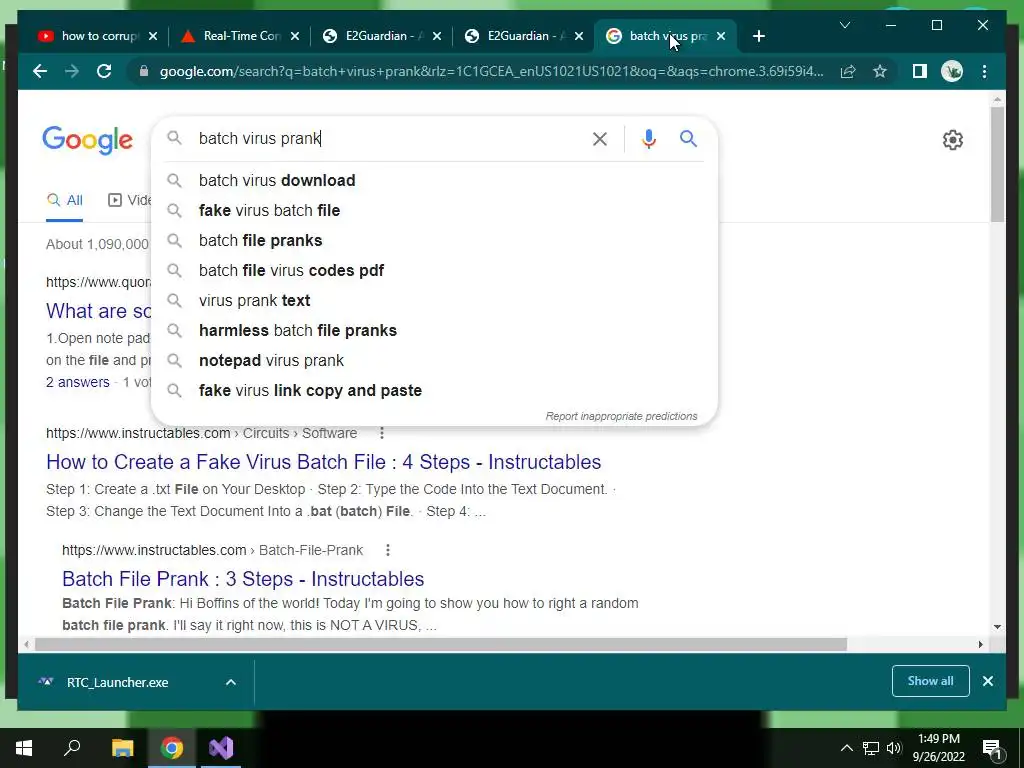Open Visual Studio from the taskbar
Viewport: 1024px width, 768px height.
coord(221,748)
